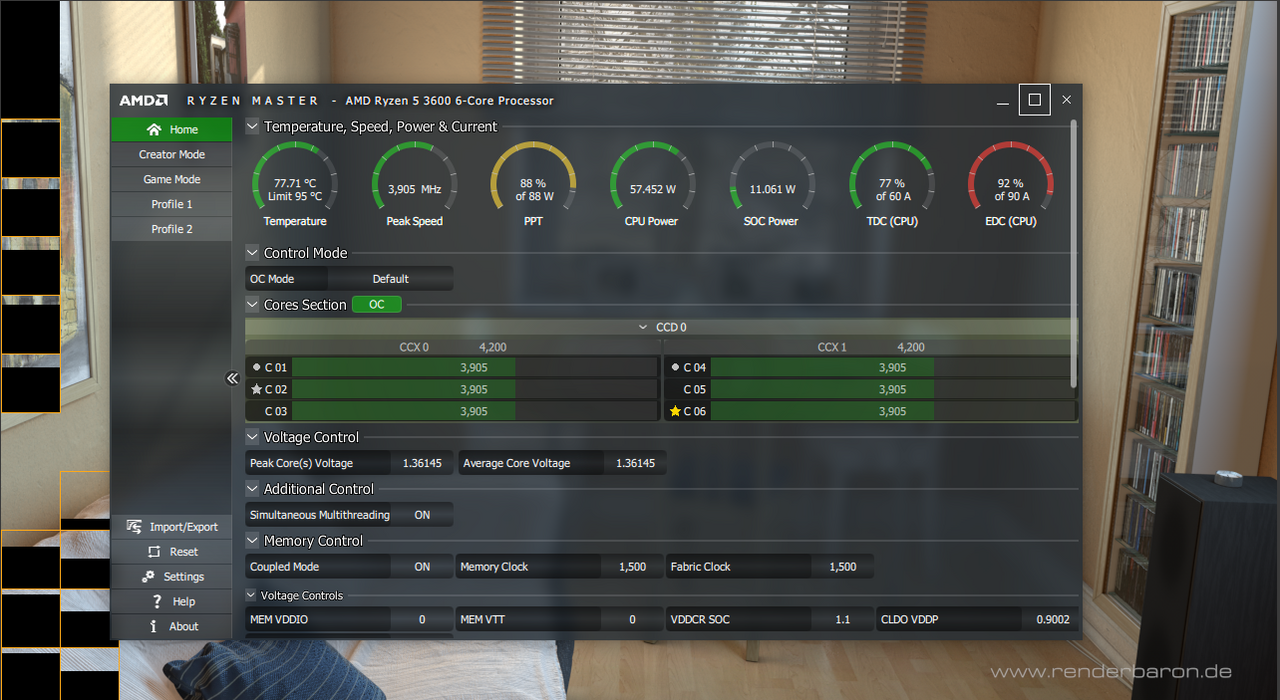The image size is (1280, 700).
Task: Collapse the Cores Section
Action: tap(252, 305)
